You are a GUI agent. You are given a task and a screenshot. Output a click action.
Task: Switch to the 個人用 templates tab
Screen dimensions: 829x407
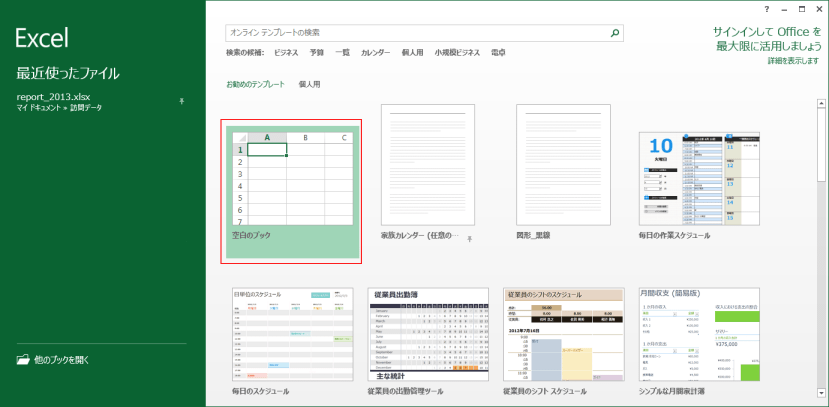(x=309, y=85)
